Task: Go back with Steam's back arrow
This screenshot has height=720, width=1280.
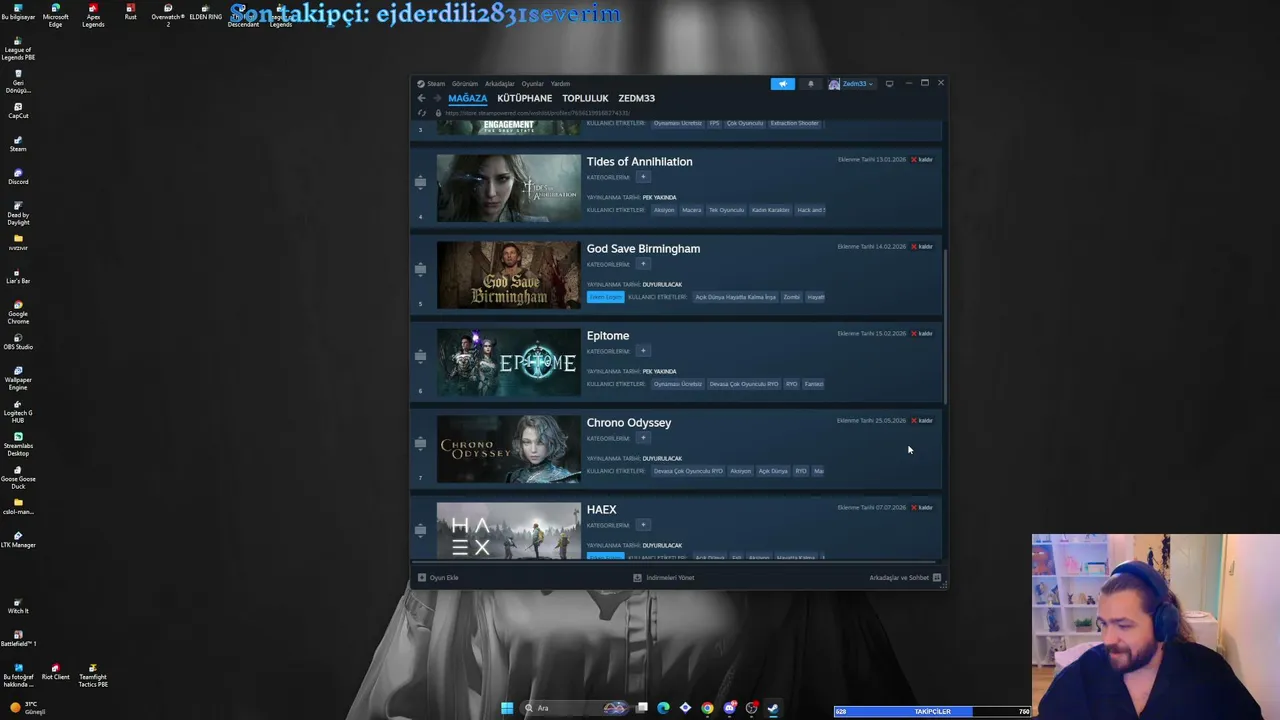Action: (421, 98)
